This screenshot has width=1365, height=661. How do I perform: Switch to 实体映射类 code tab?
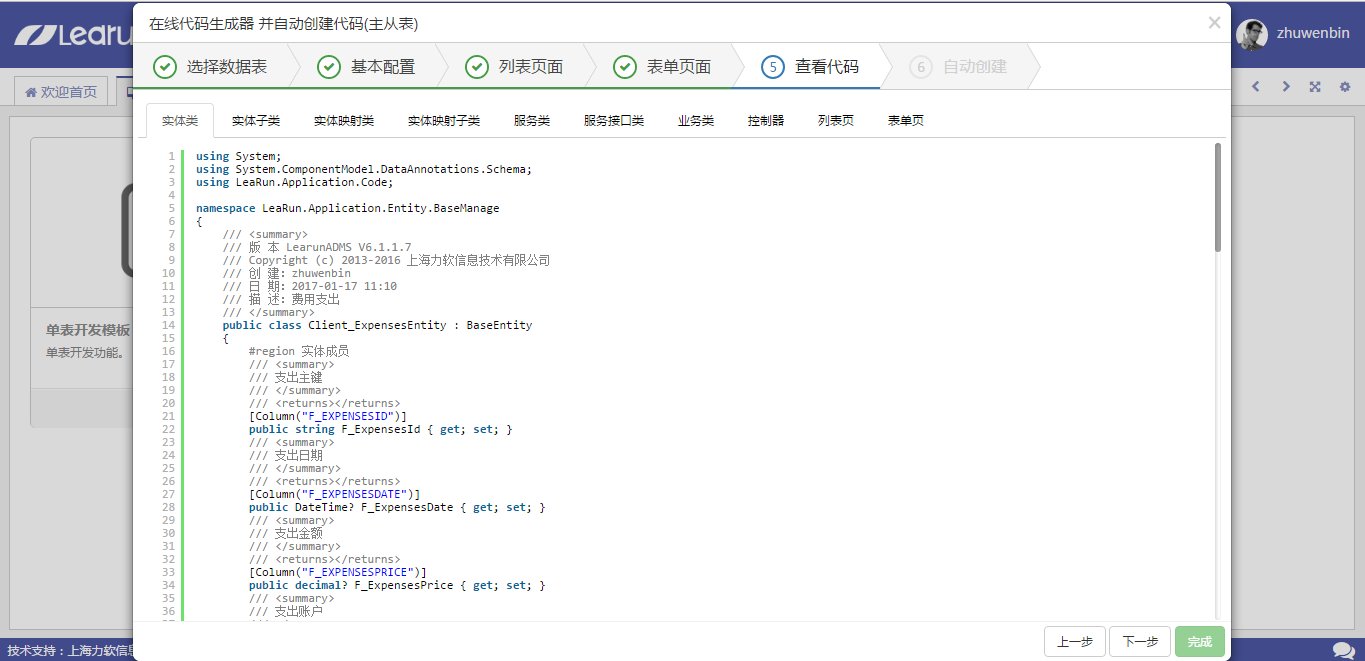(344, 121)
